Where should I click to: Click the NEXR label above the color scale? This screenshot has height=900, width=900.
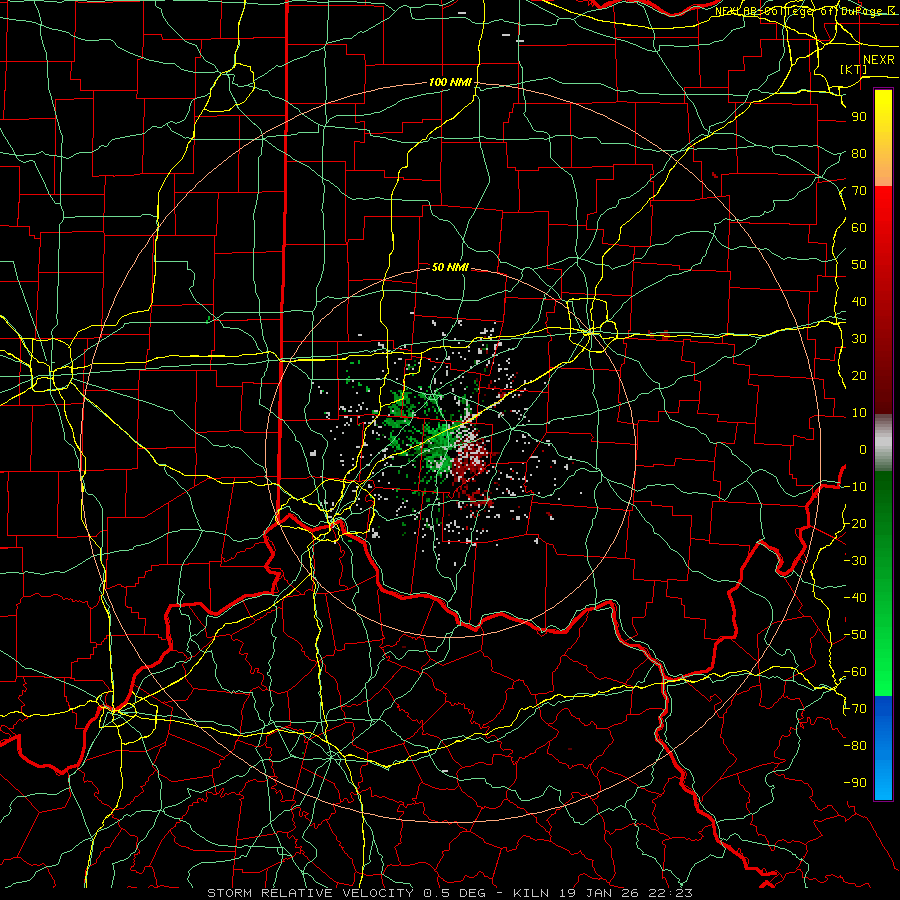(x=878, y=60)
